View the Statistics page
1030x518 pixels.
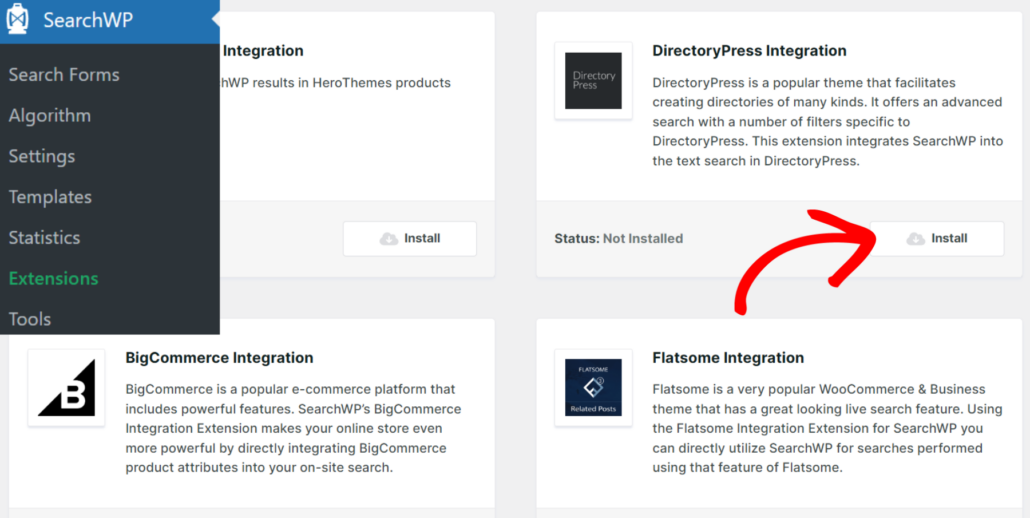click(x=44, y=238)
